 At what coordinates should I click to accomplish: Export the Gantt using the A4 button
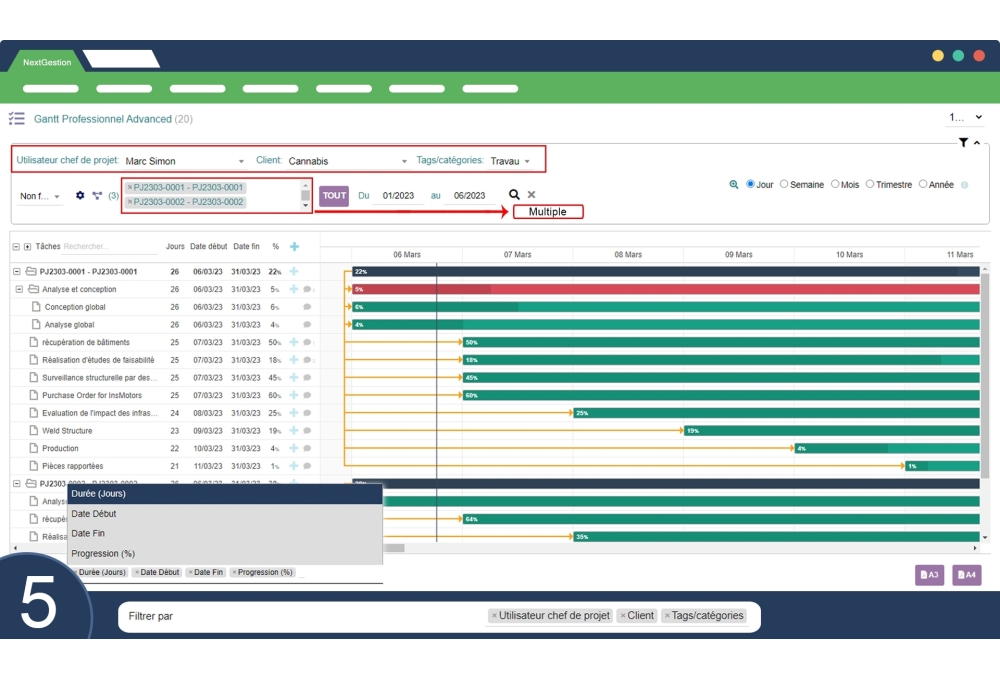(966, 575)
